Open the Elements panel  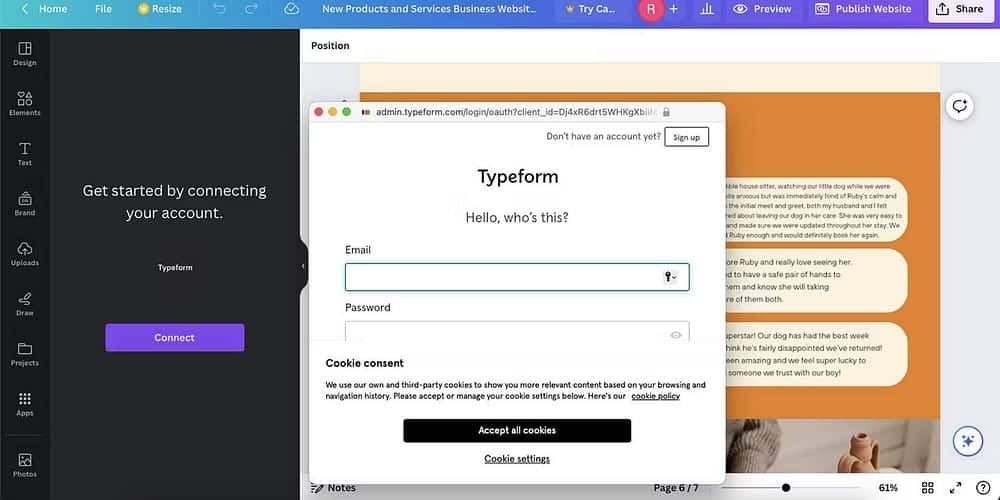(x=24, y=103)
